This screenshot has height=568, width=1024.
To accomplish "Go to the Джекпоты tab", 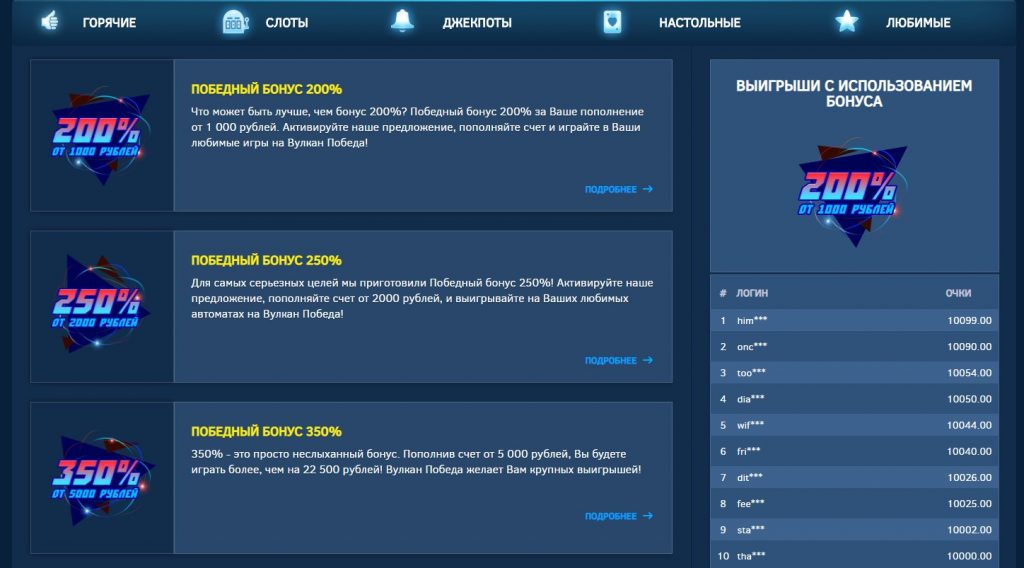I will pos(477,22).
